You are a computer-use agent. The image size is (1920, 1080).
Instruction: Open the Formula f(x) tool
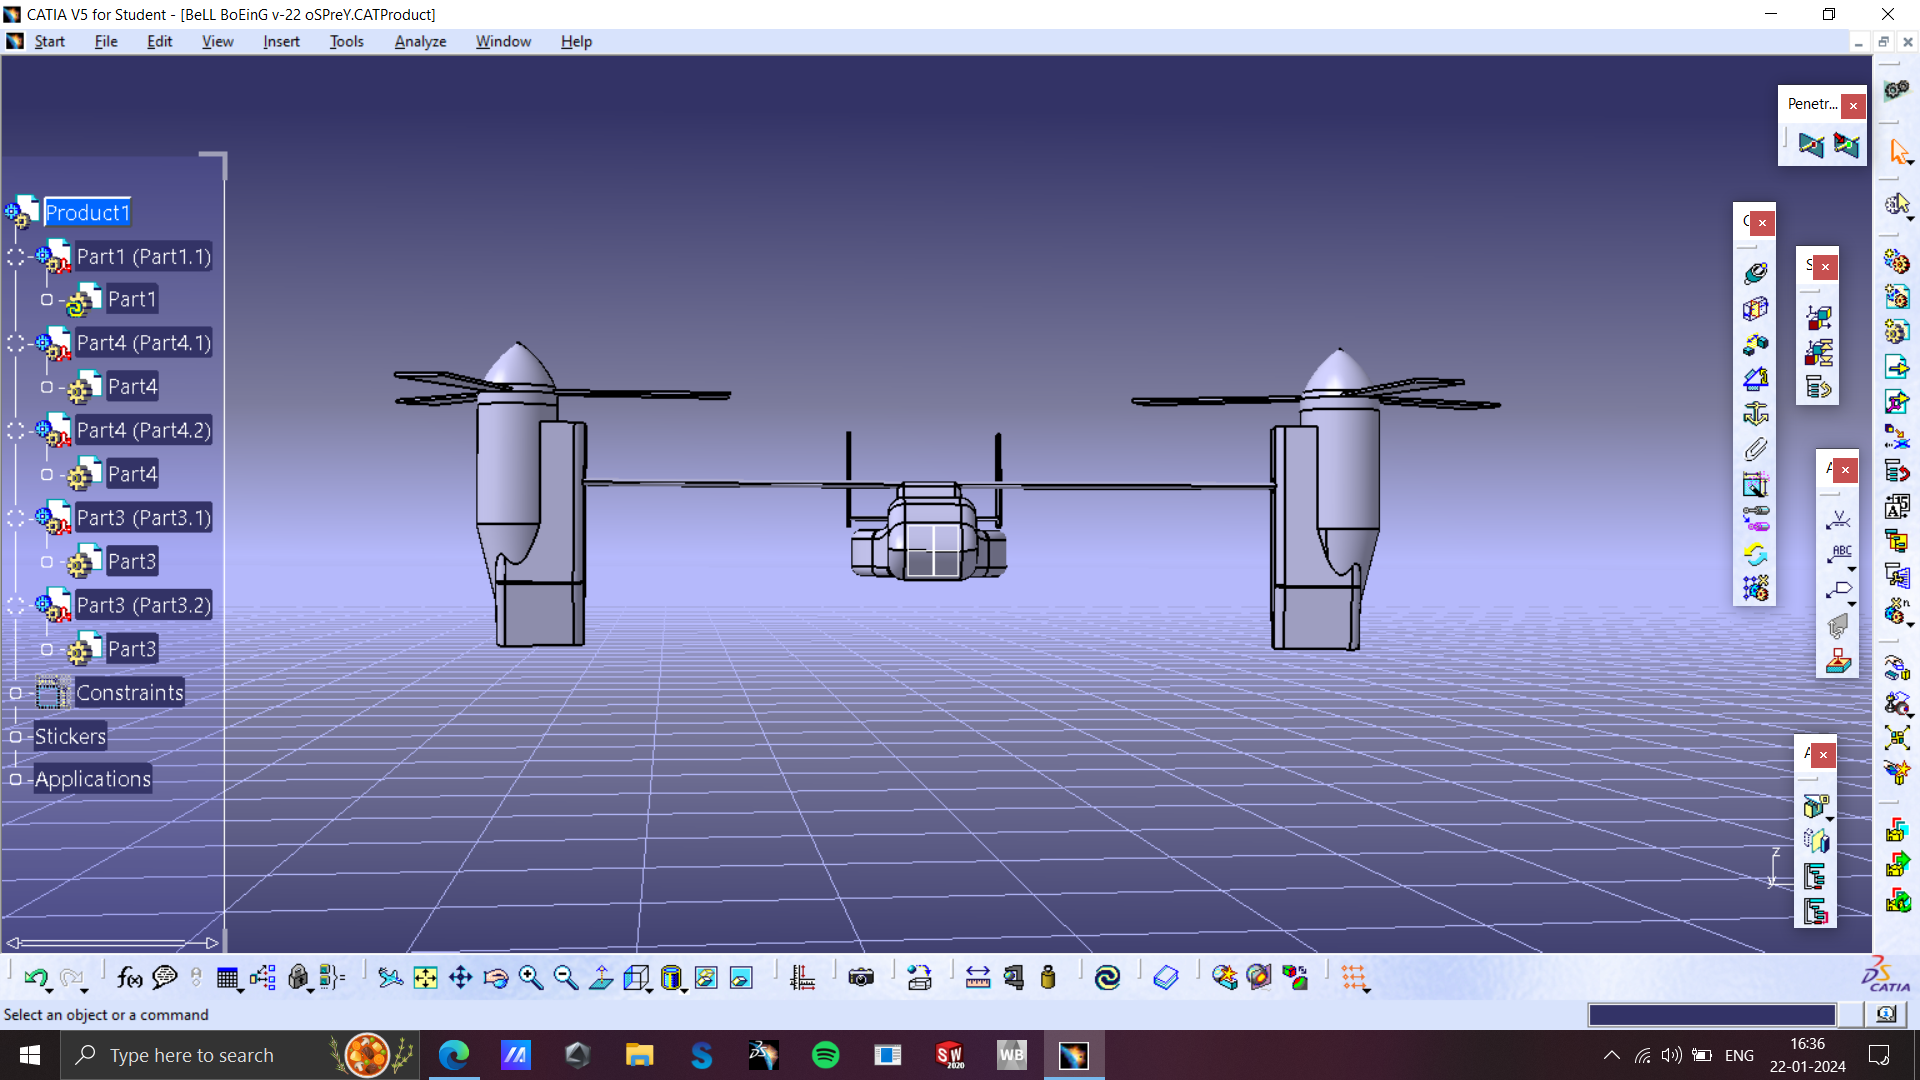(129, 977)
